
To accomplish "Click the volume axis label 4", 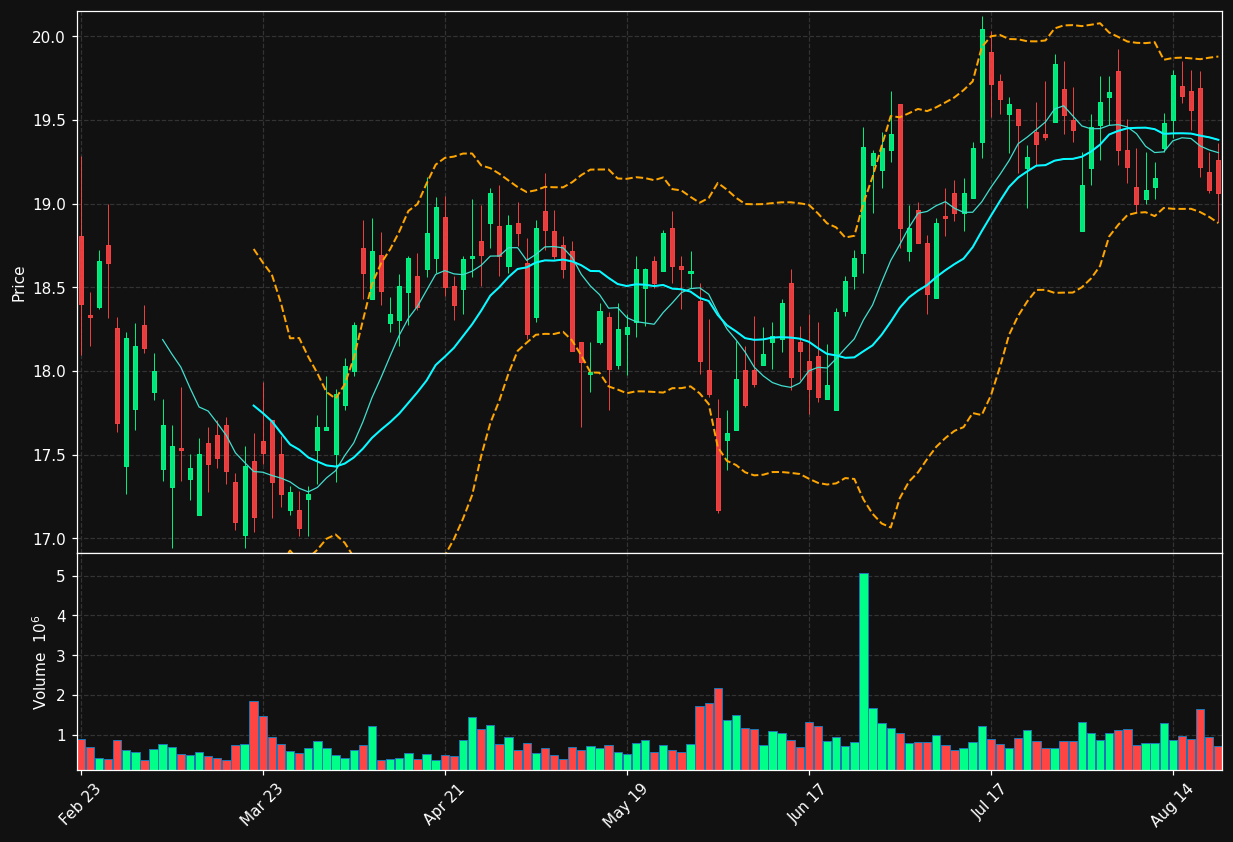I will click(60, 616).
